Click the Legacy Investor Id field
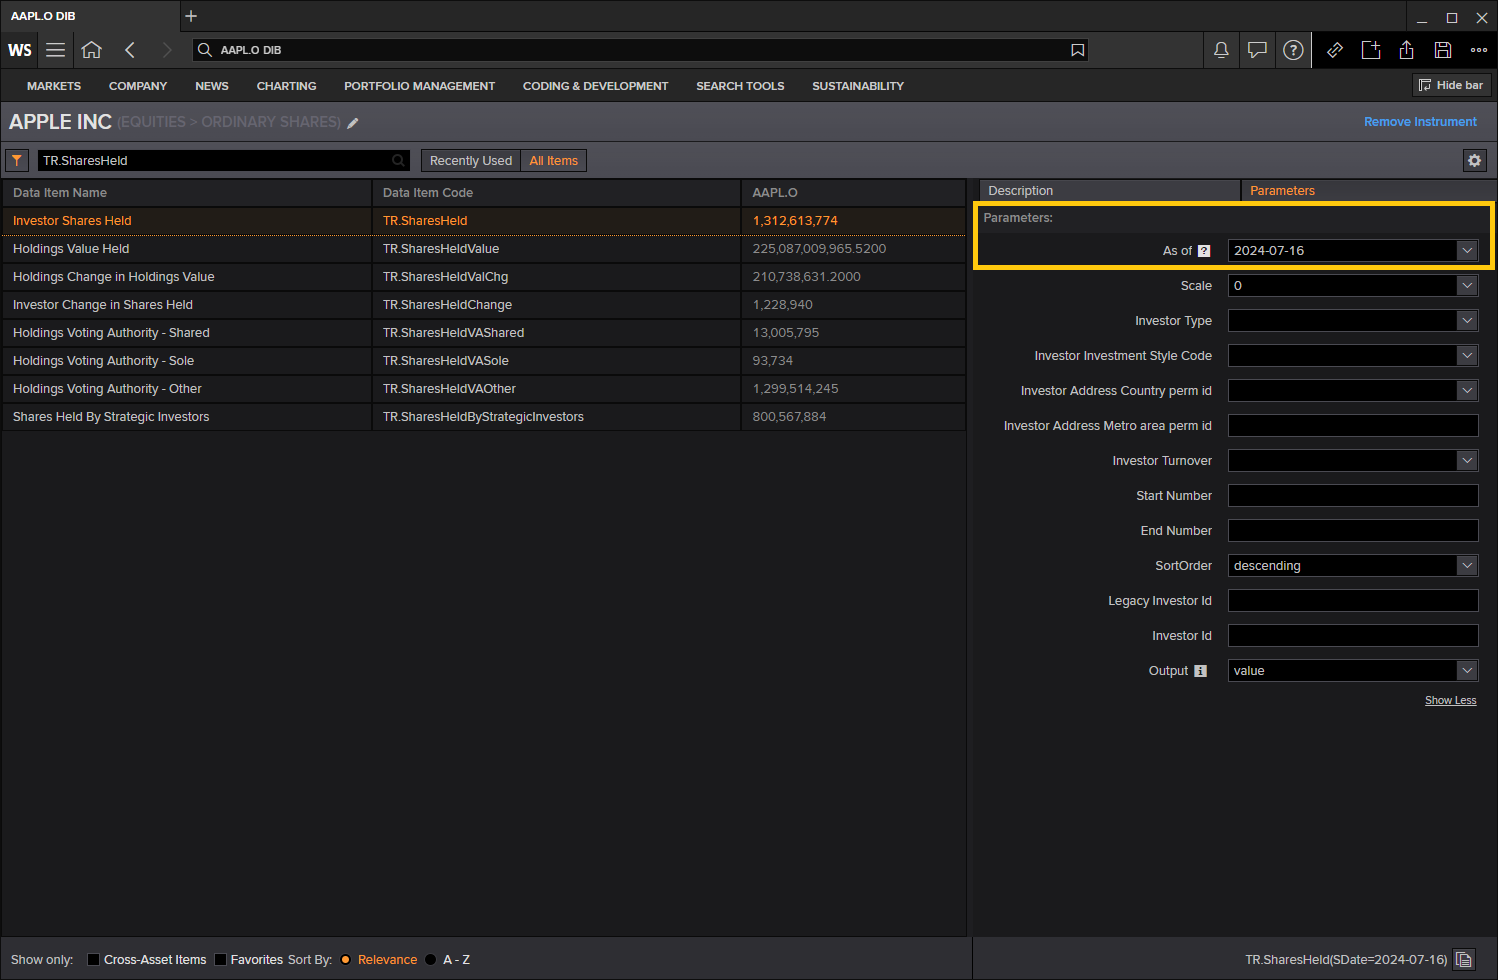This screenshot has width=1498, height=980. tap(1353, 601)
